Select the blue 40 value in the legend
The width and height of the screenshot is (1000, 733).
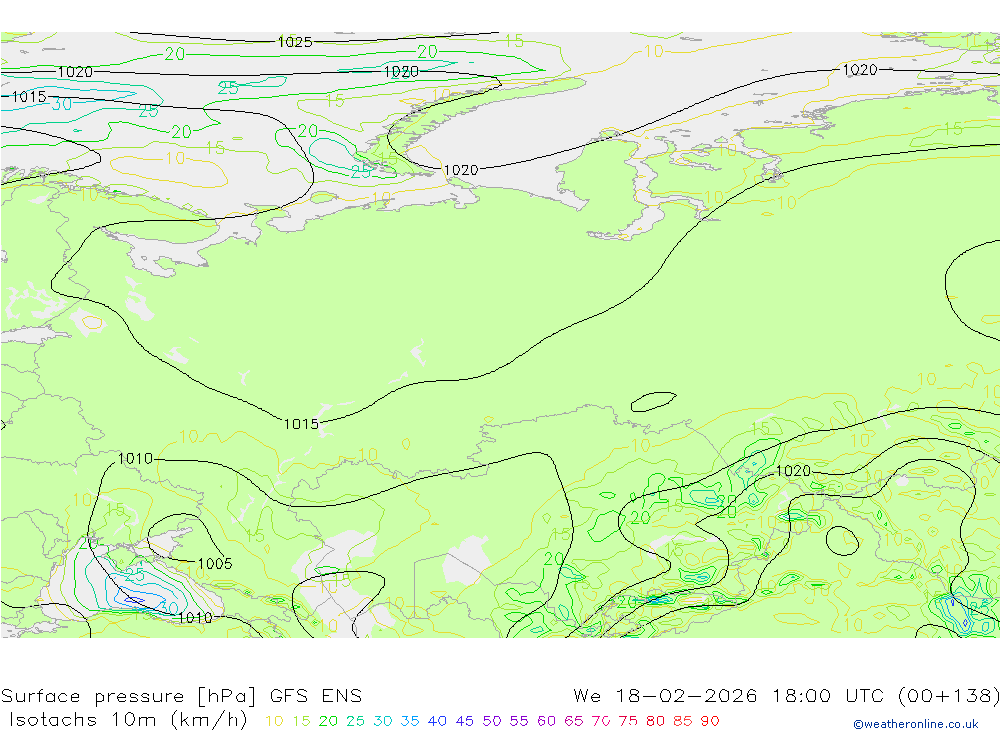(x=437, y=721)
